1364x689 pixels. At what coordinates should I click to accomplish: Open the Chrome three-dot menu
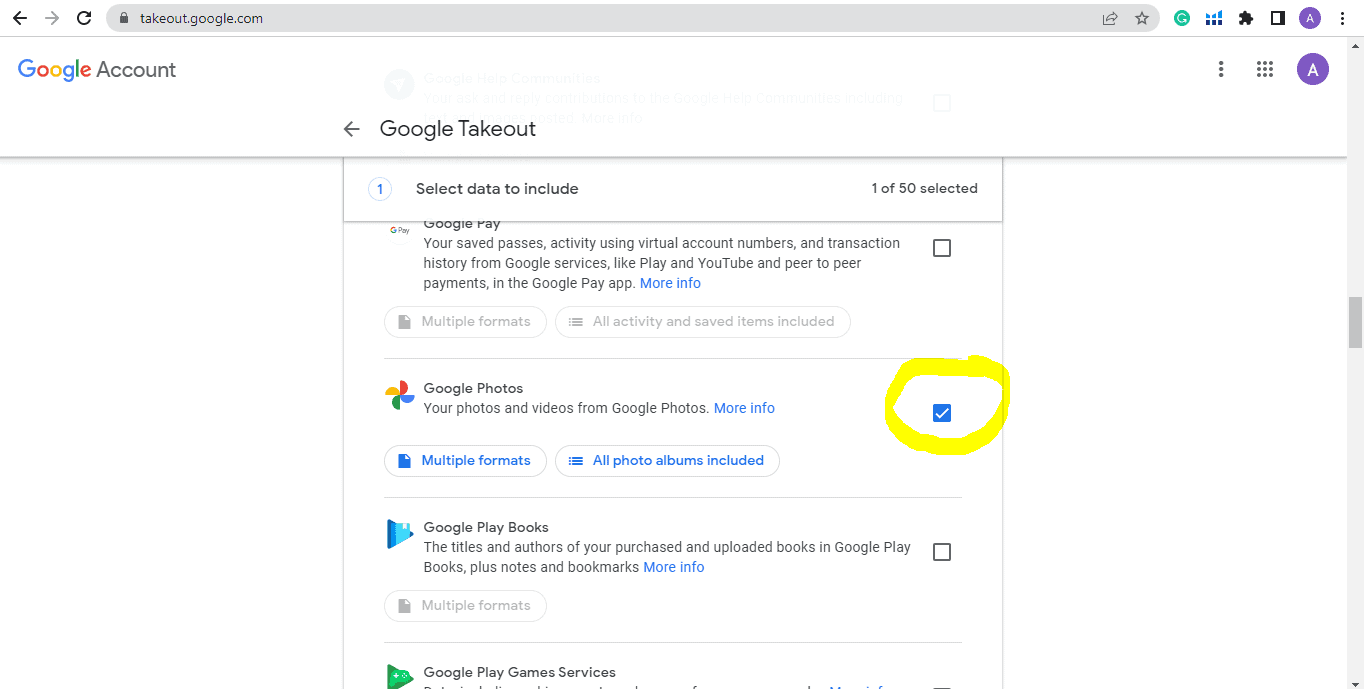(1342, 18)
